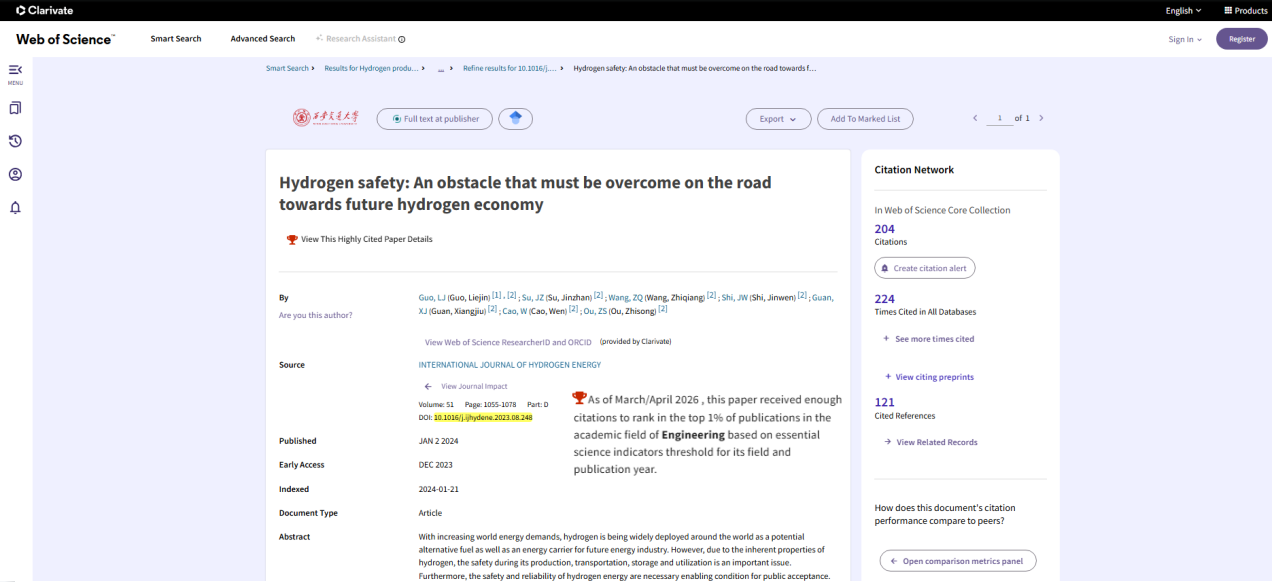The width and height of the screenshot is (1272, 582).
Task: Open the researcher profile sidebar icon
Action: click(x=15, y=174)
